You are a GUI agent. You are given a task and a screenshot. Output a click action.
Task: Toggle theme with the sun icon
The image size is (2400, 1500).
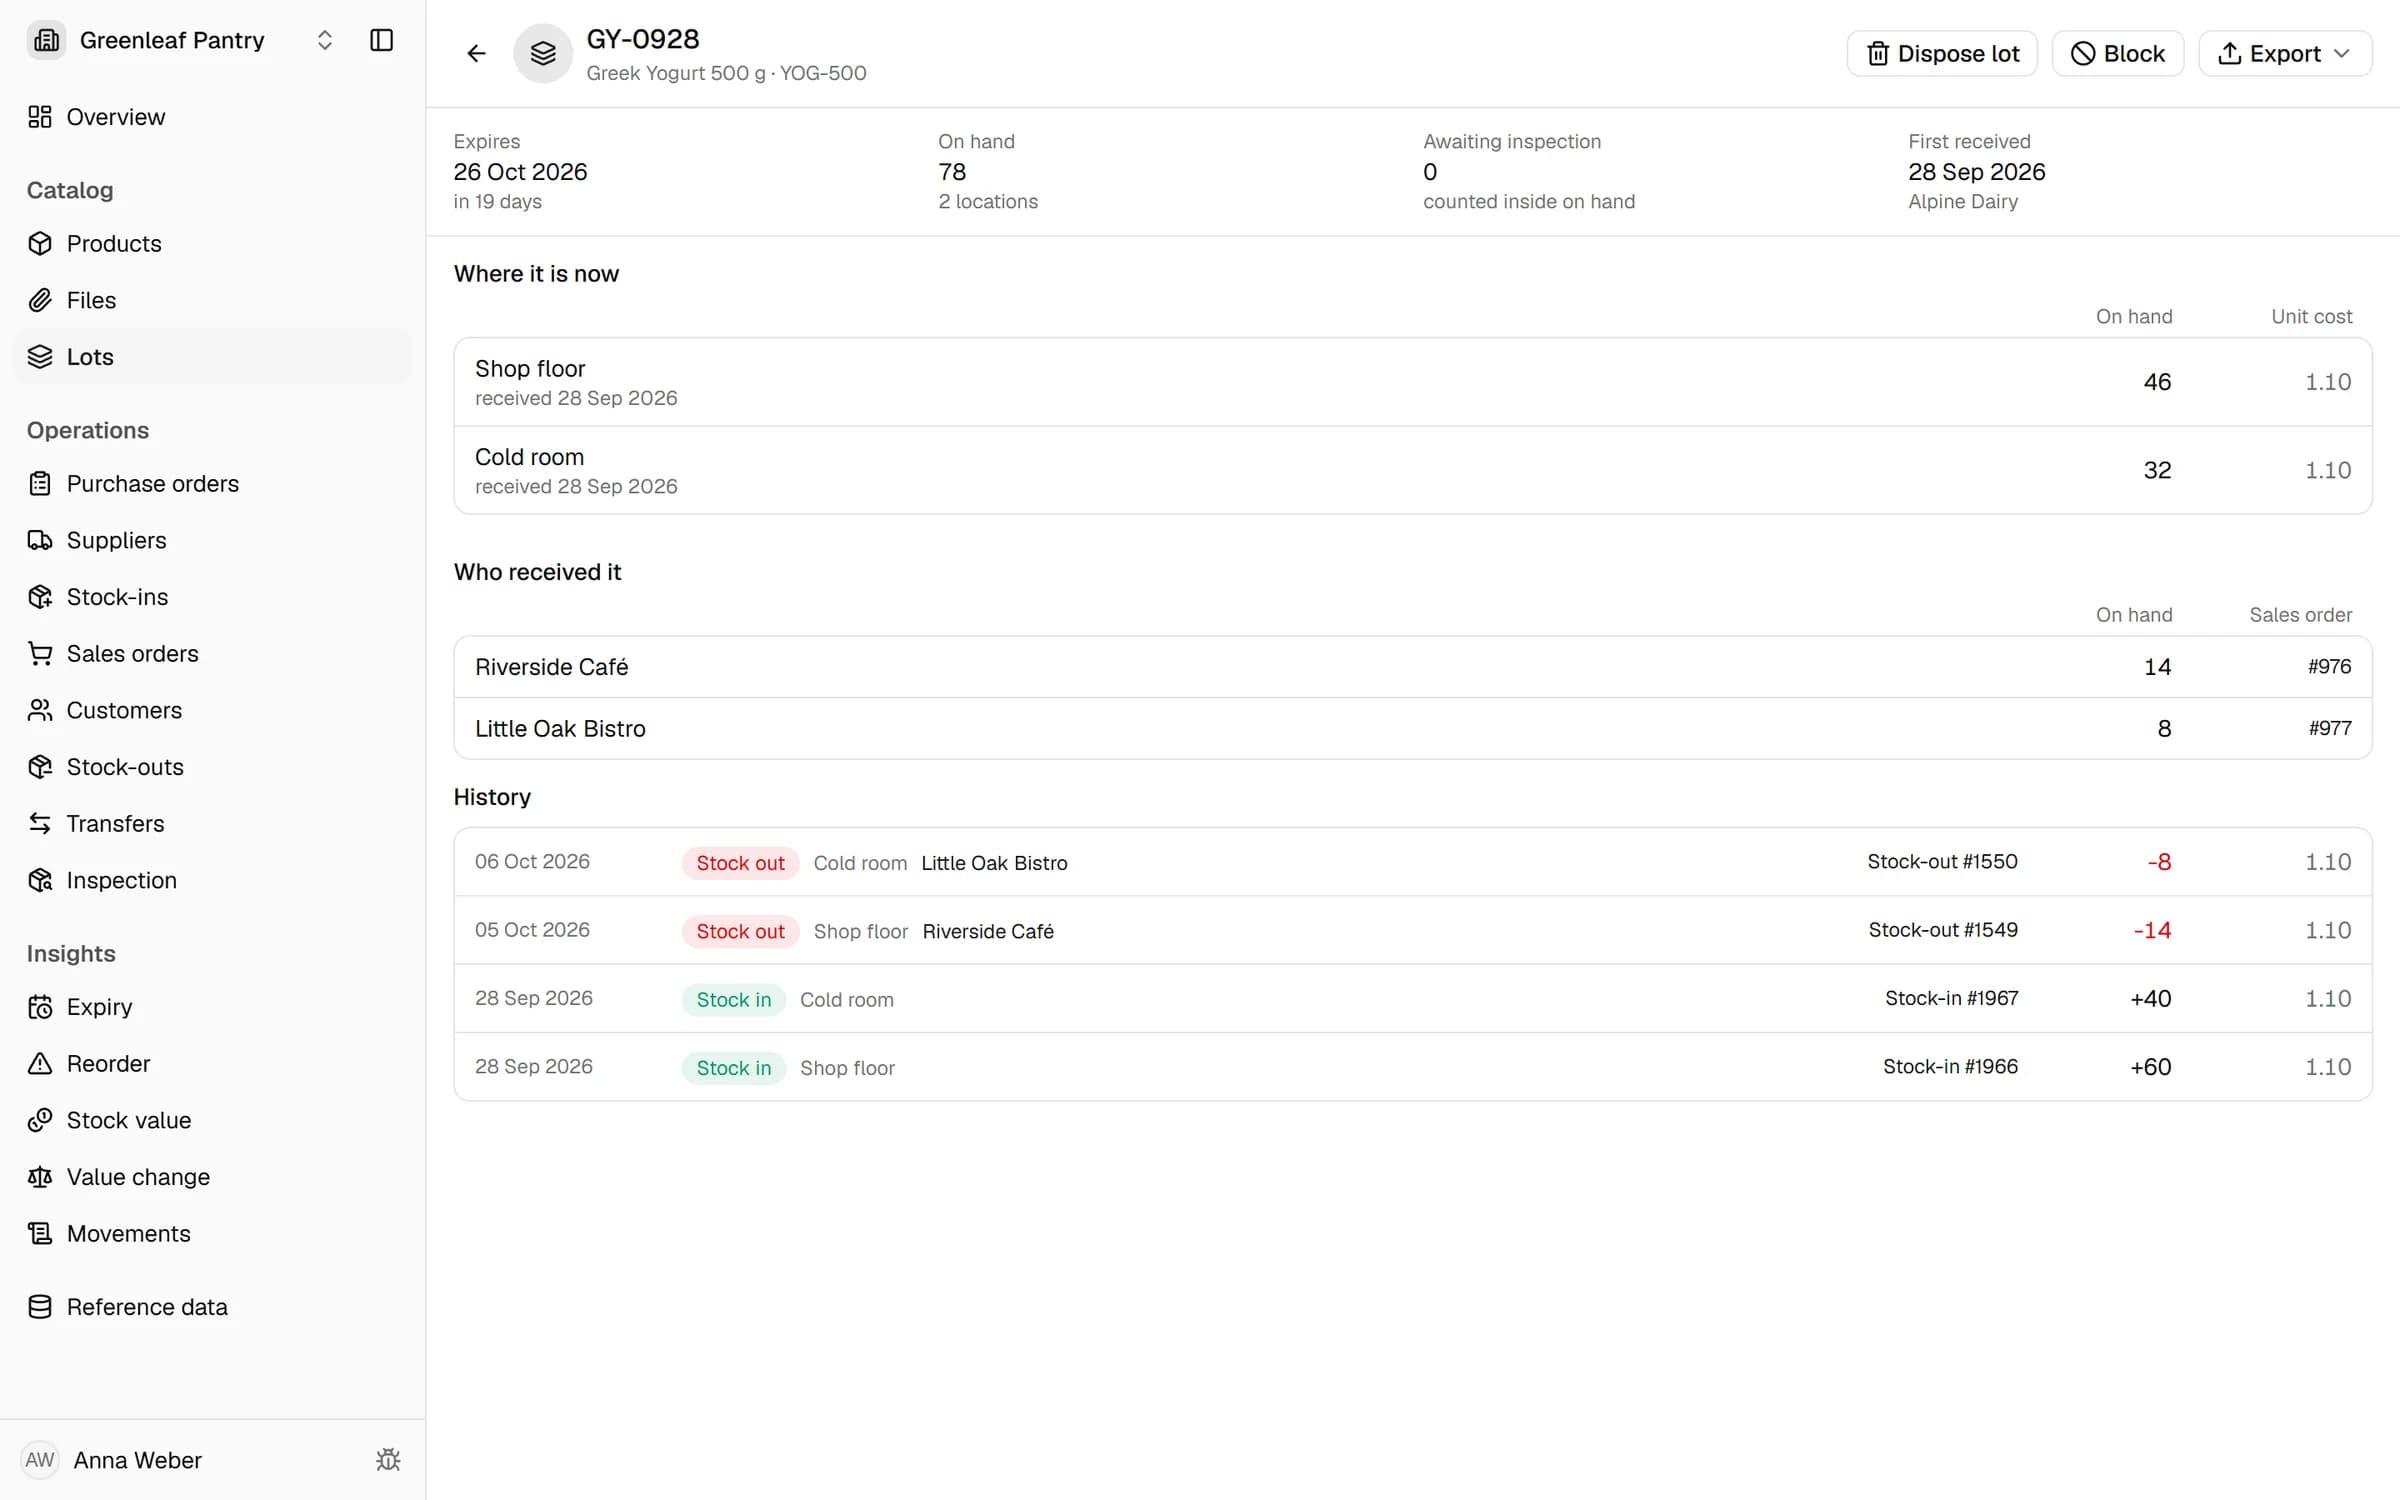point(388,1459)
